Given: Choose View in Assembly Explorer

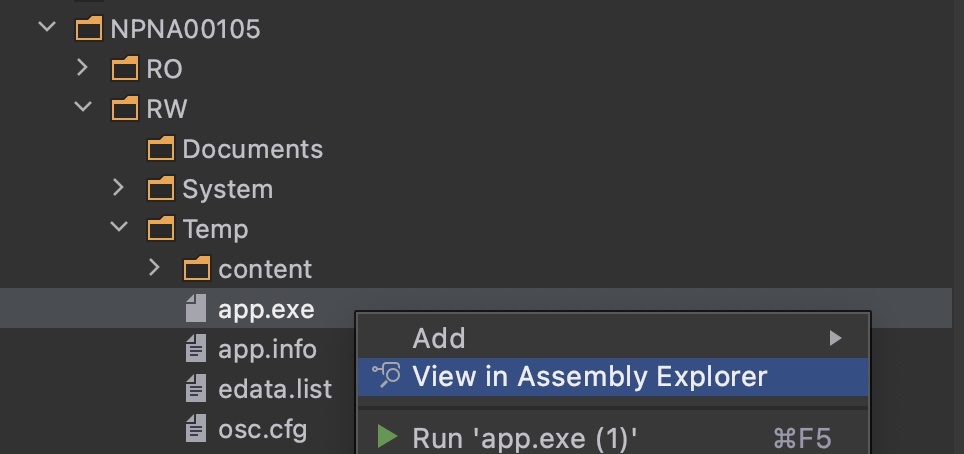Looking at the screenshot, I should [x=613, y=376].
